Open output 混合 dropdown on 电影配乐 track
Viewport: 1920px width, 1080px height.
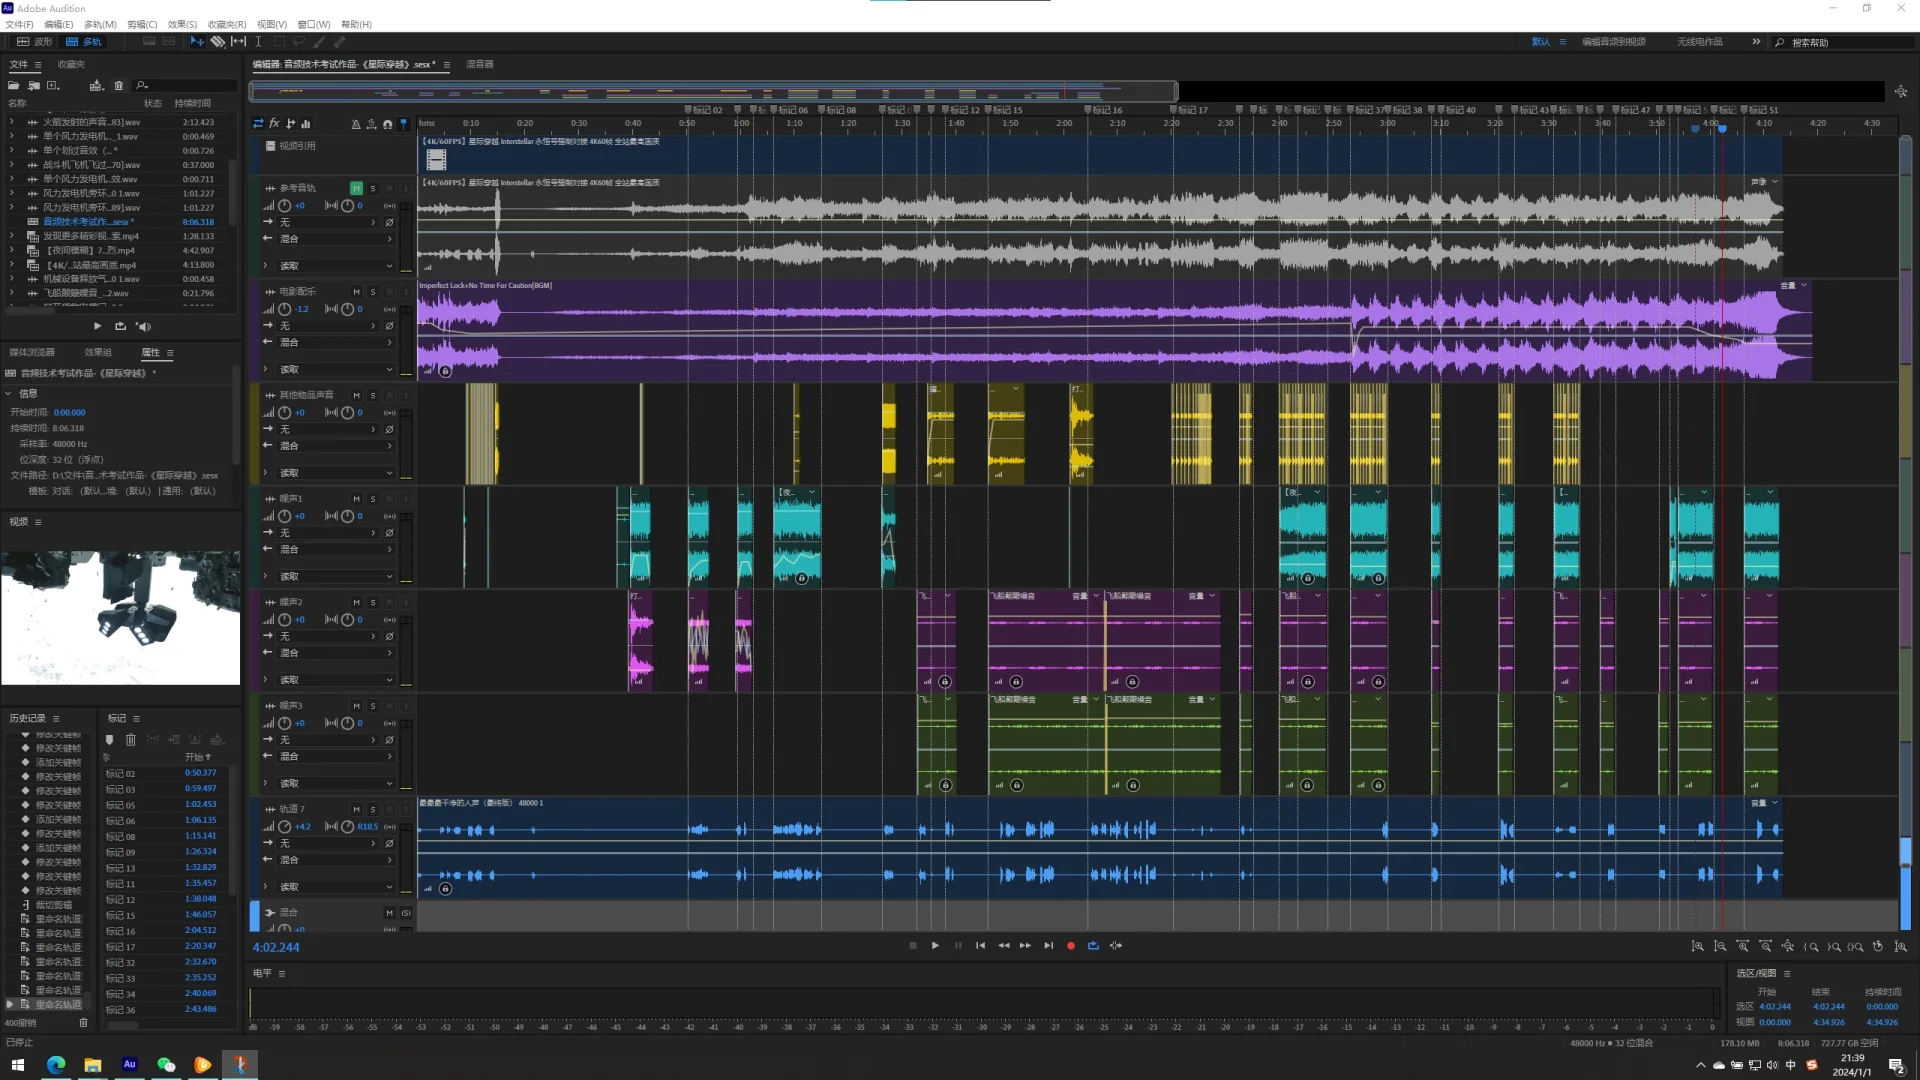tap(336, 342)
